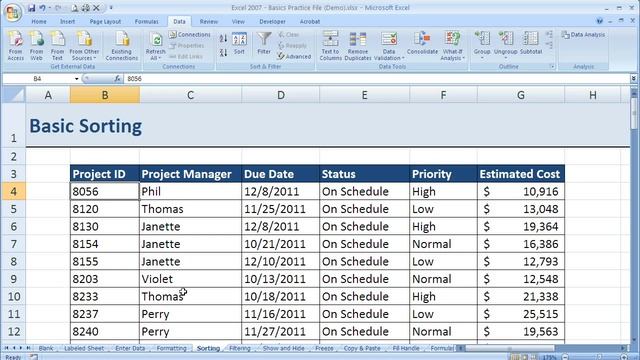
Task: Import data From Access
Action: click(16, 45)
